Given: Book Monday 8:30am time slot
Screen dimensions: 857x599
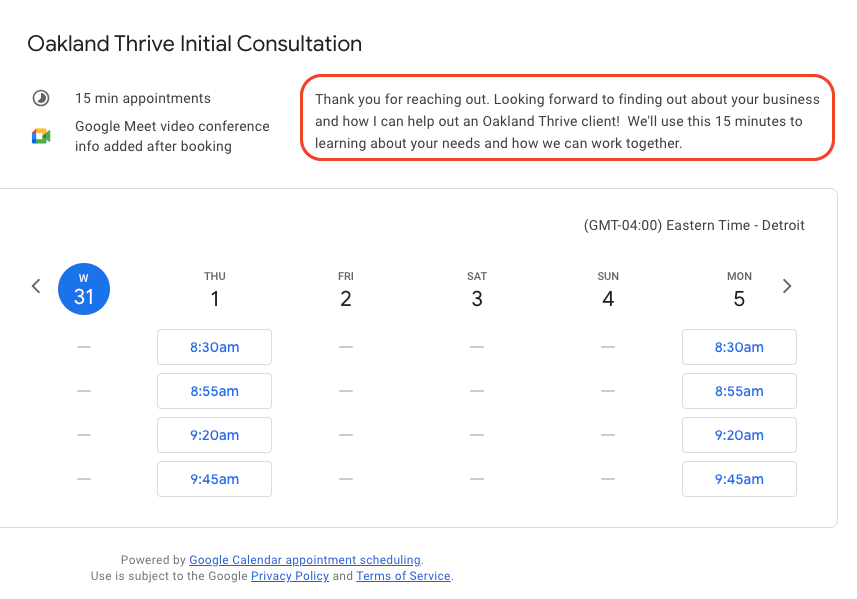Looking at the screenshot, I should [739, 347].
